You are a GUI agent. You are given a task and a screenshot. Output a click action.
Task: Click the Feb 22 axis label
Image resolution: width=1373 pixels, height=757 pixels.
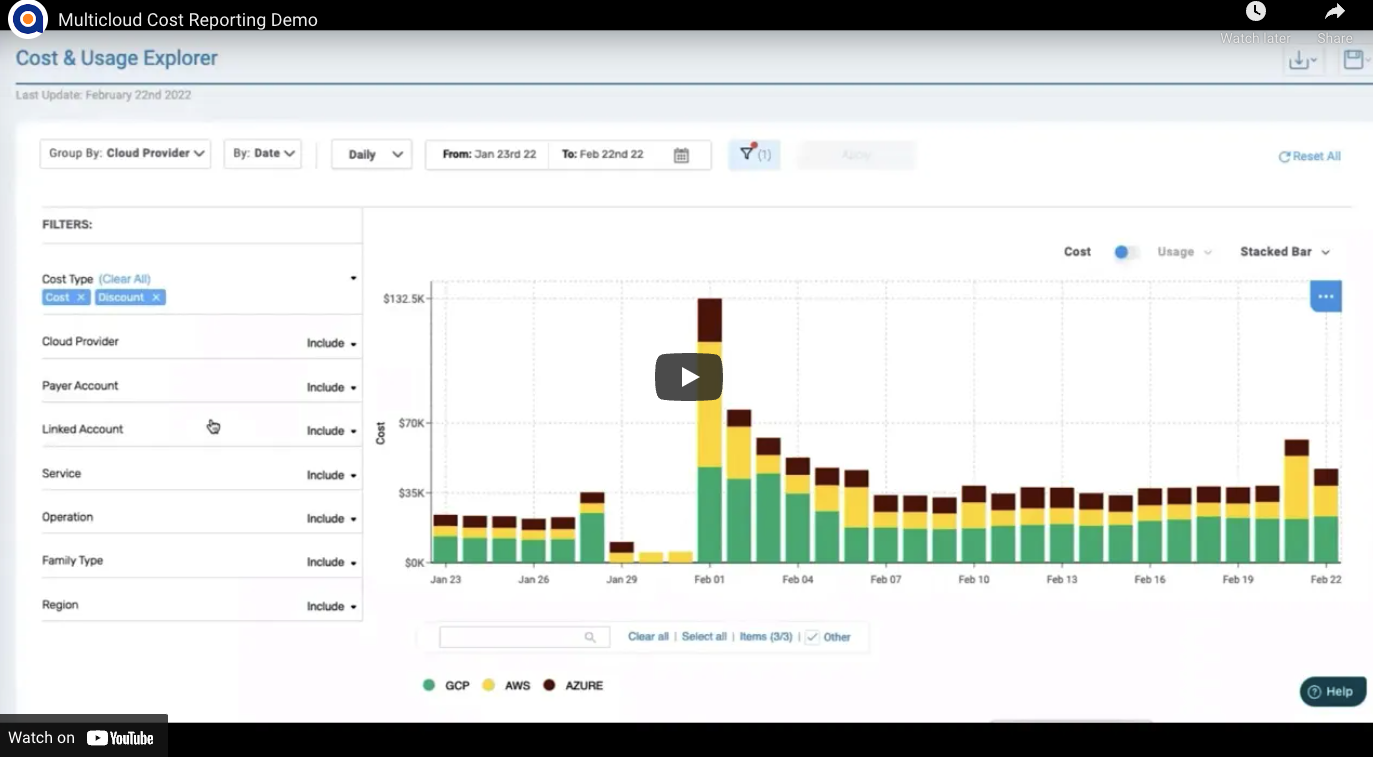pos(1325,580)
